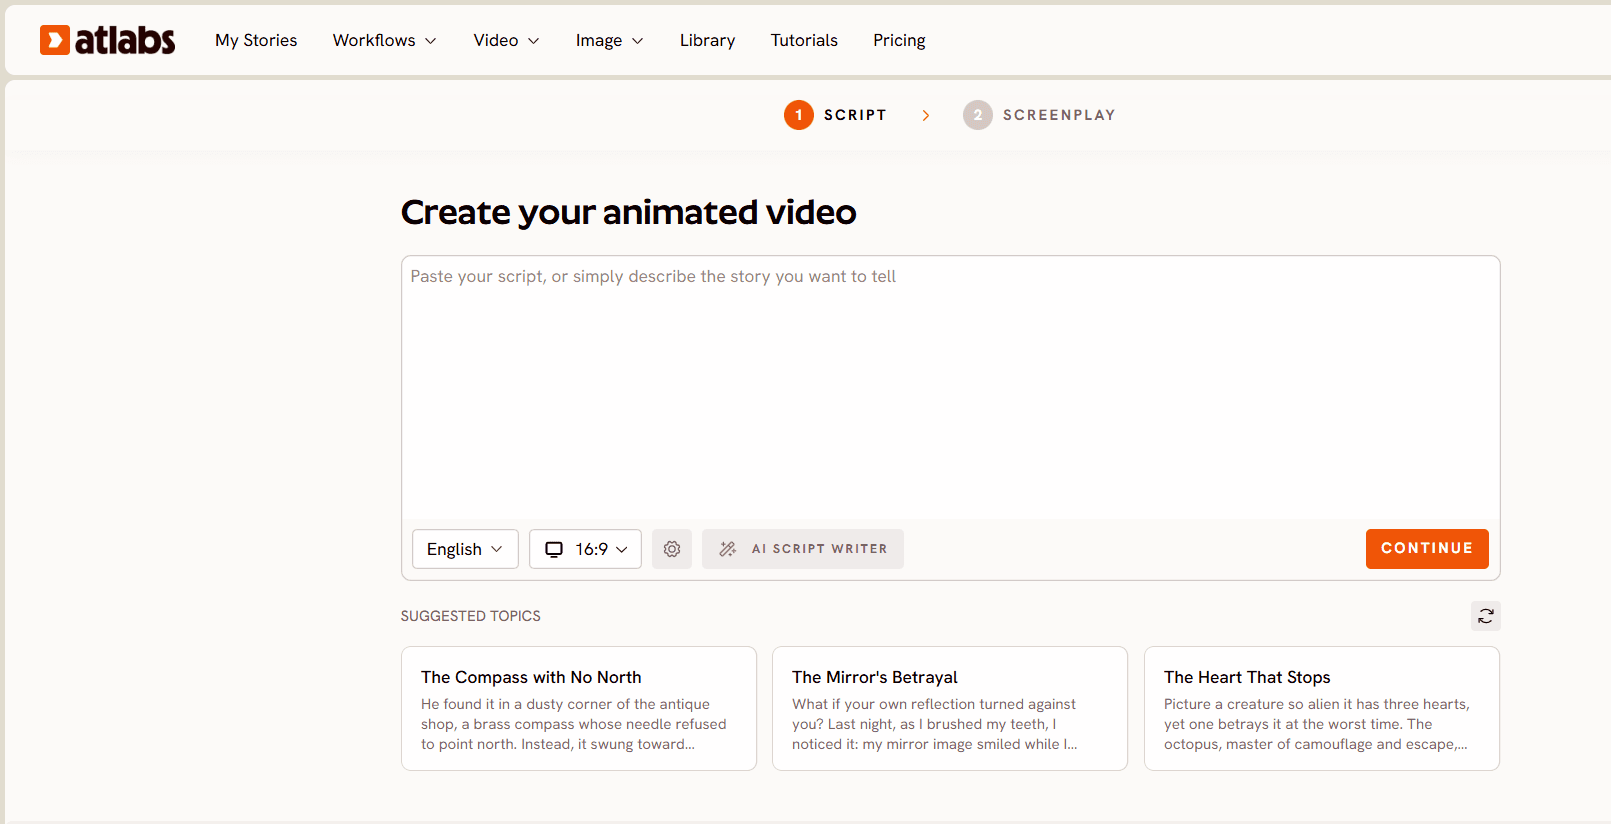
Task: Change the 16:9 aspect ratio dropdown
Action: [x=585, y=549]
